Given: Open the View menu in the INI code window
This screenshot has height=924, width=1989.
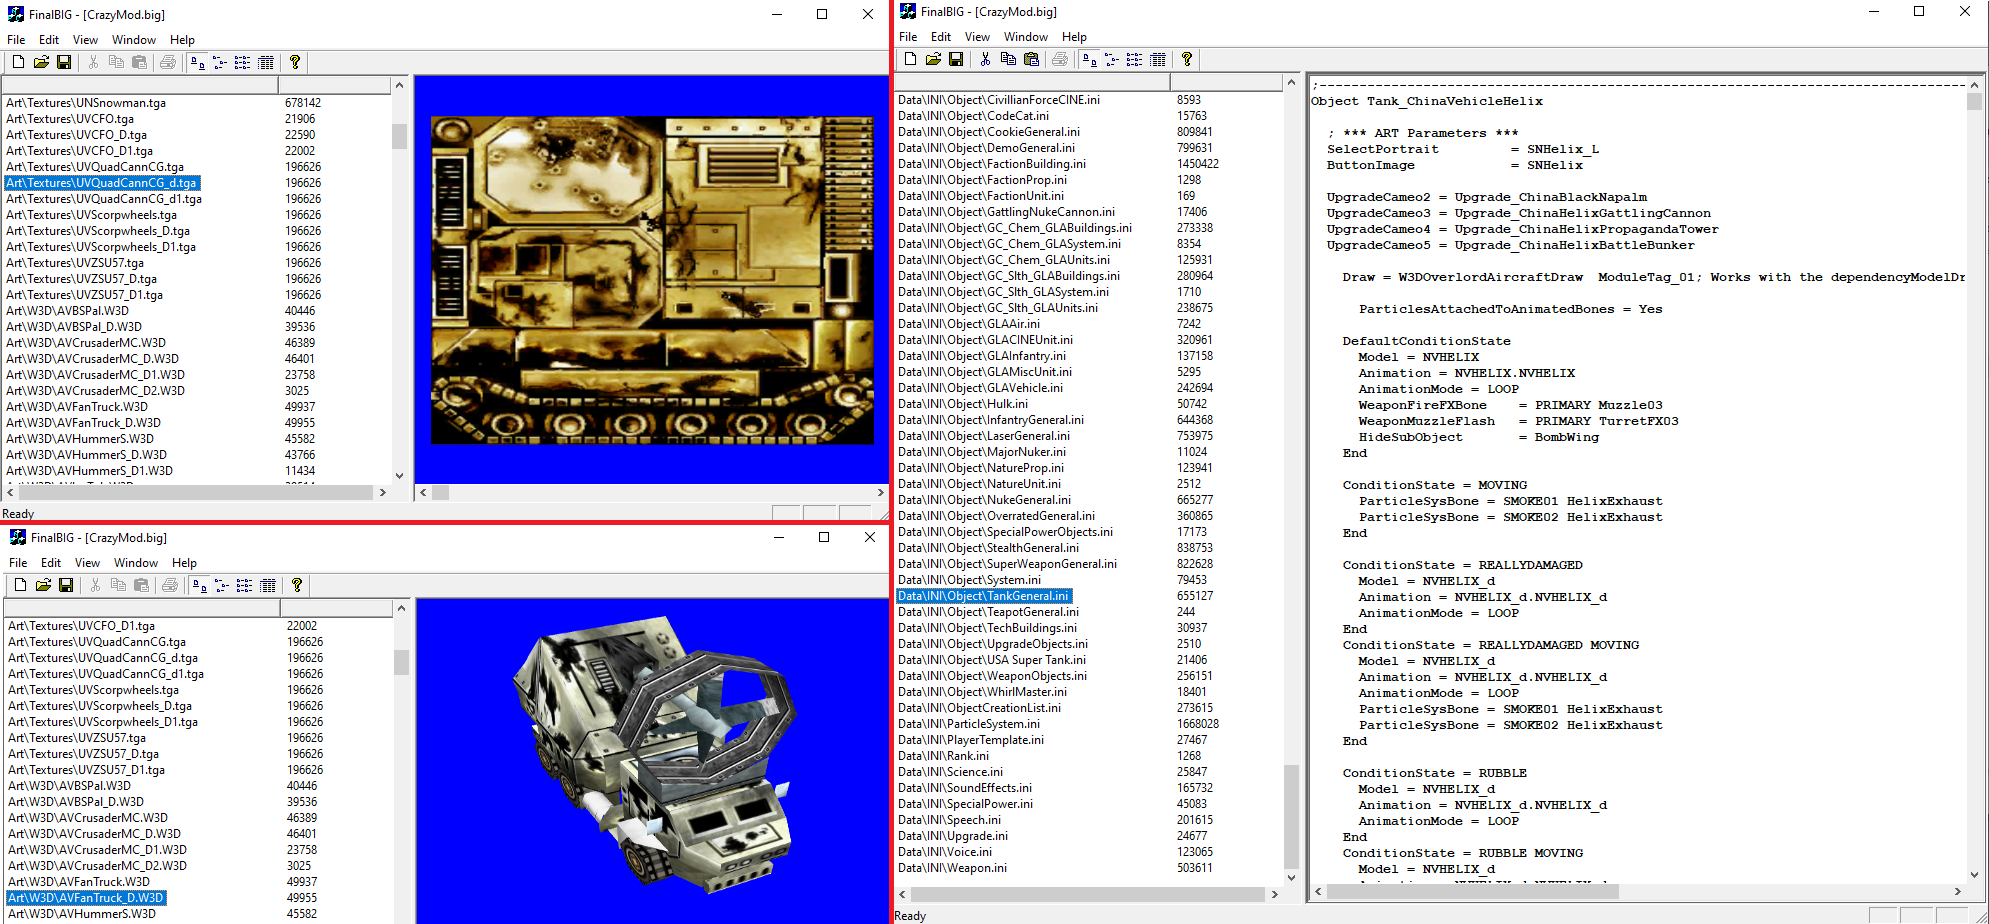Looking at the screenshot, I should pos(977,37).
